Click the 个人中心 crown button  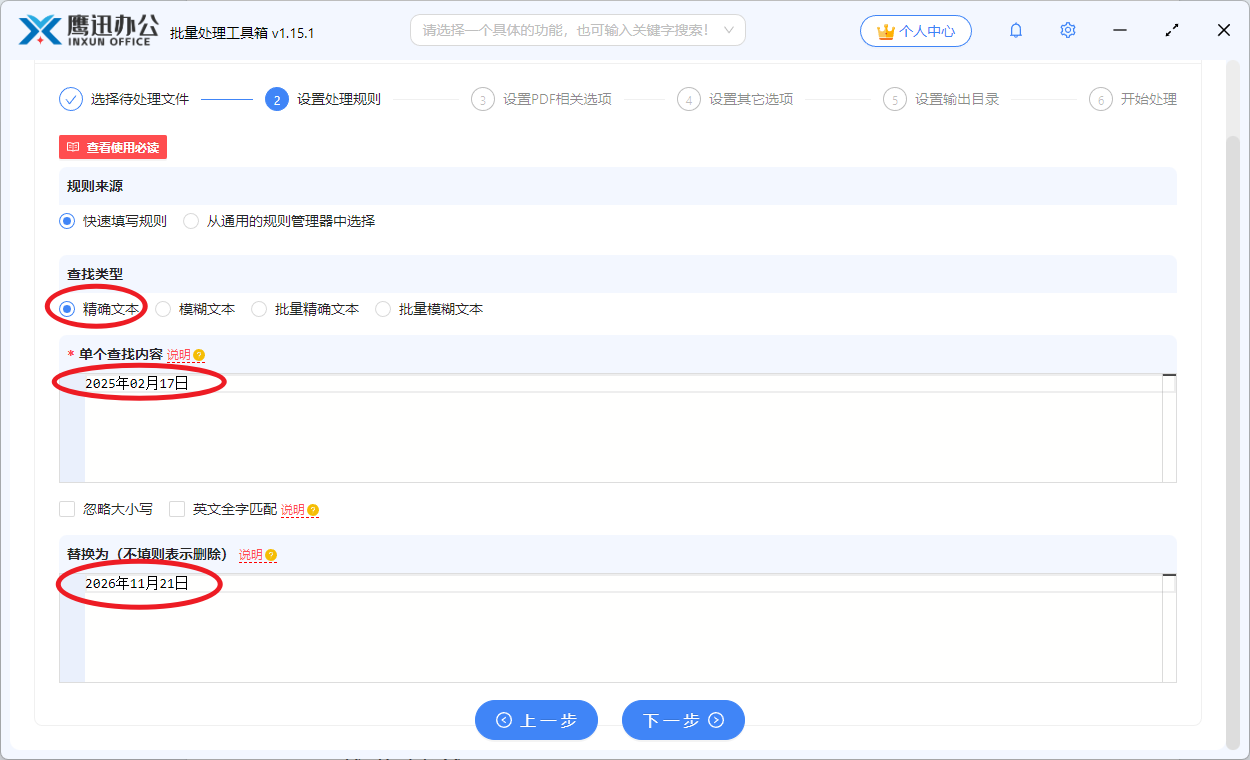click(x=915, y=31)
